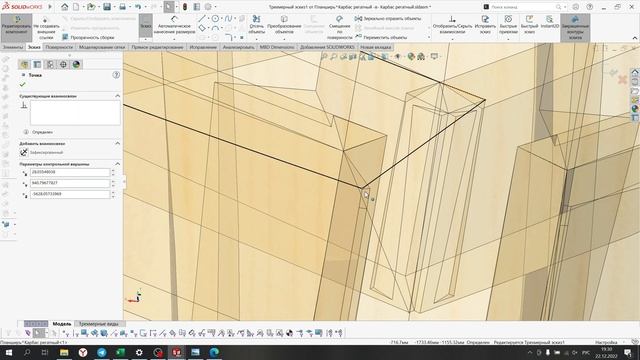Switch to the MBD Dimensions tab
Screen dimensions: 640x360
[277, 47]
